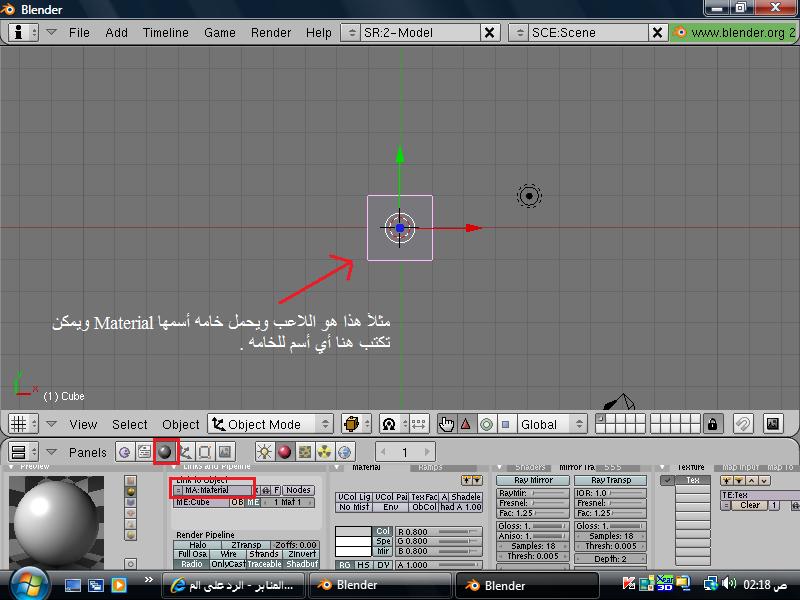Toggle the ZTransp option
The image size is (800, 600).
click(x=246, y=545)
